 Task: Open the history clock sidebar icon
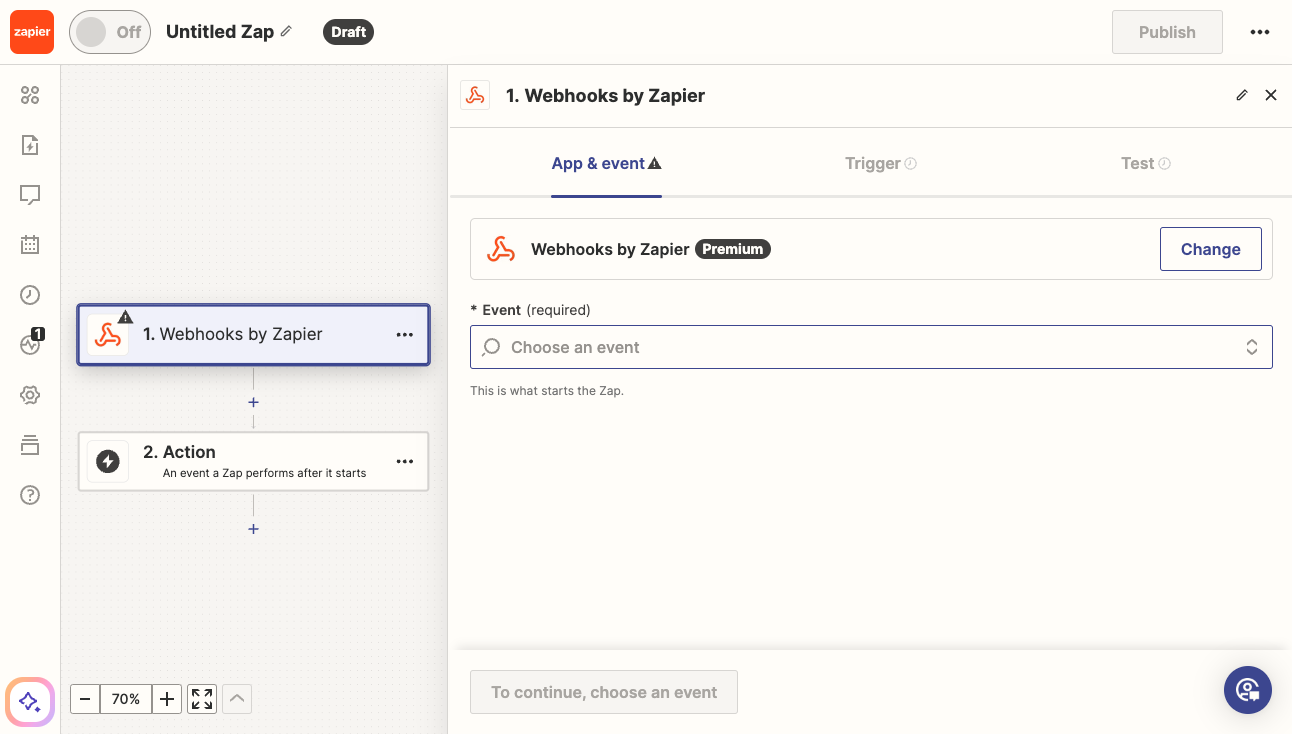[30, 294]
